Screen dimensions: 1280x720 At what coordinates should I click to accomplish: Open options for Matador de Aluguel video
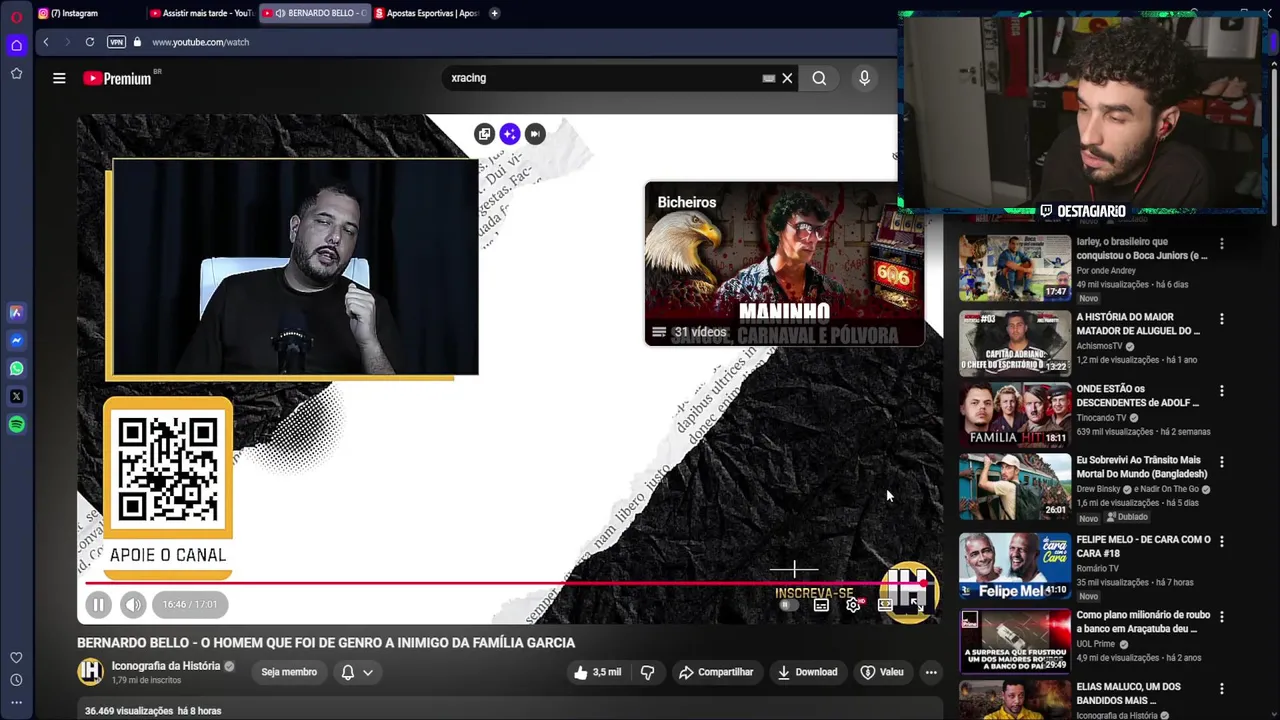pos(1221,319)
